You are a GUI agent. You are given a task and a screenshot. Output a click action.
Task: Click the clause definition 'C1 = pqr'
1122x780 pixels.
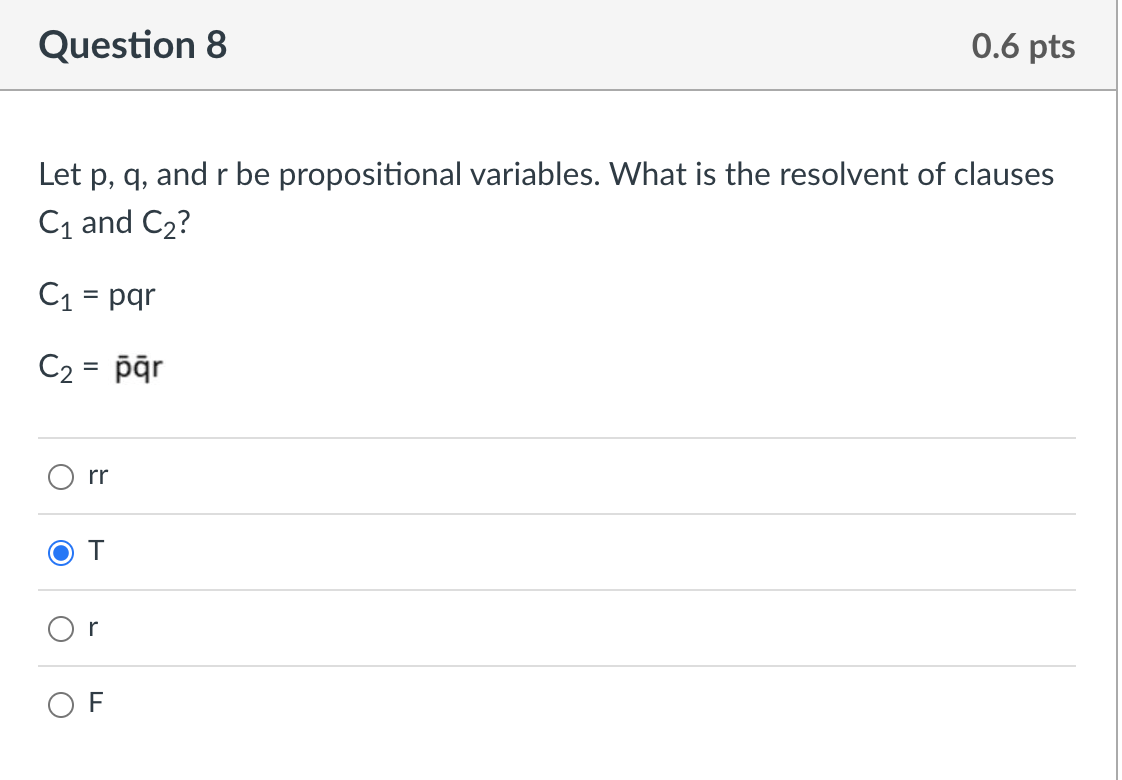click(x=96, y=296)
